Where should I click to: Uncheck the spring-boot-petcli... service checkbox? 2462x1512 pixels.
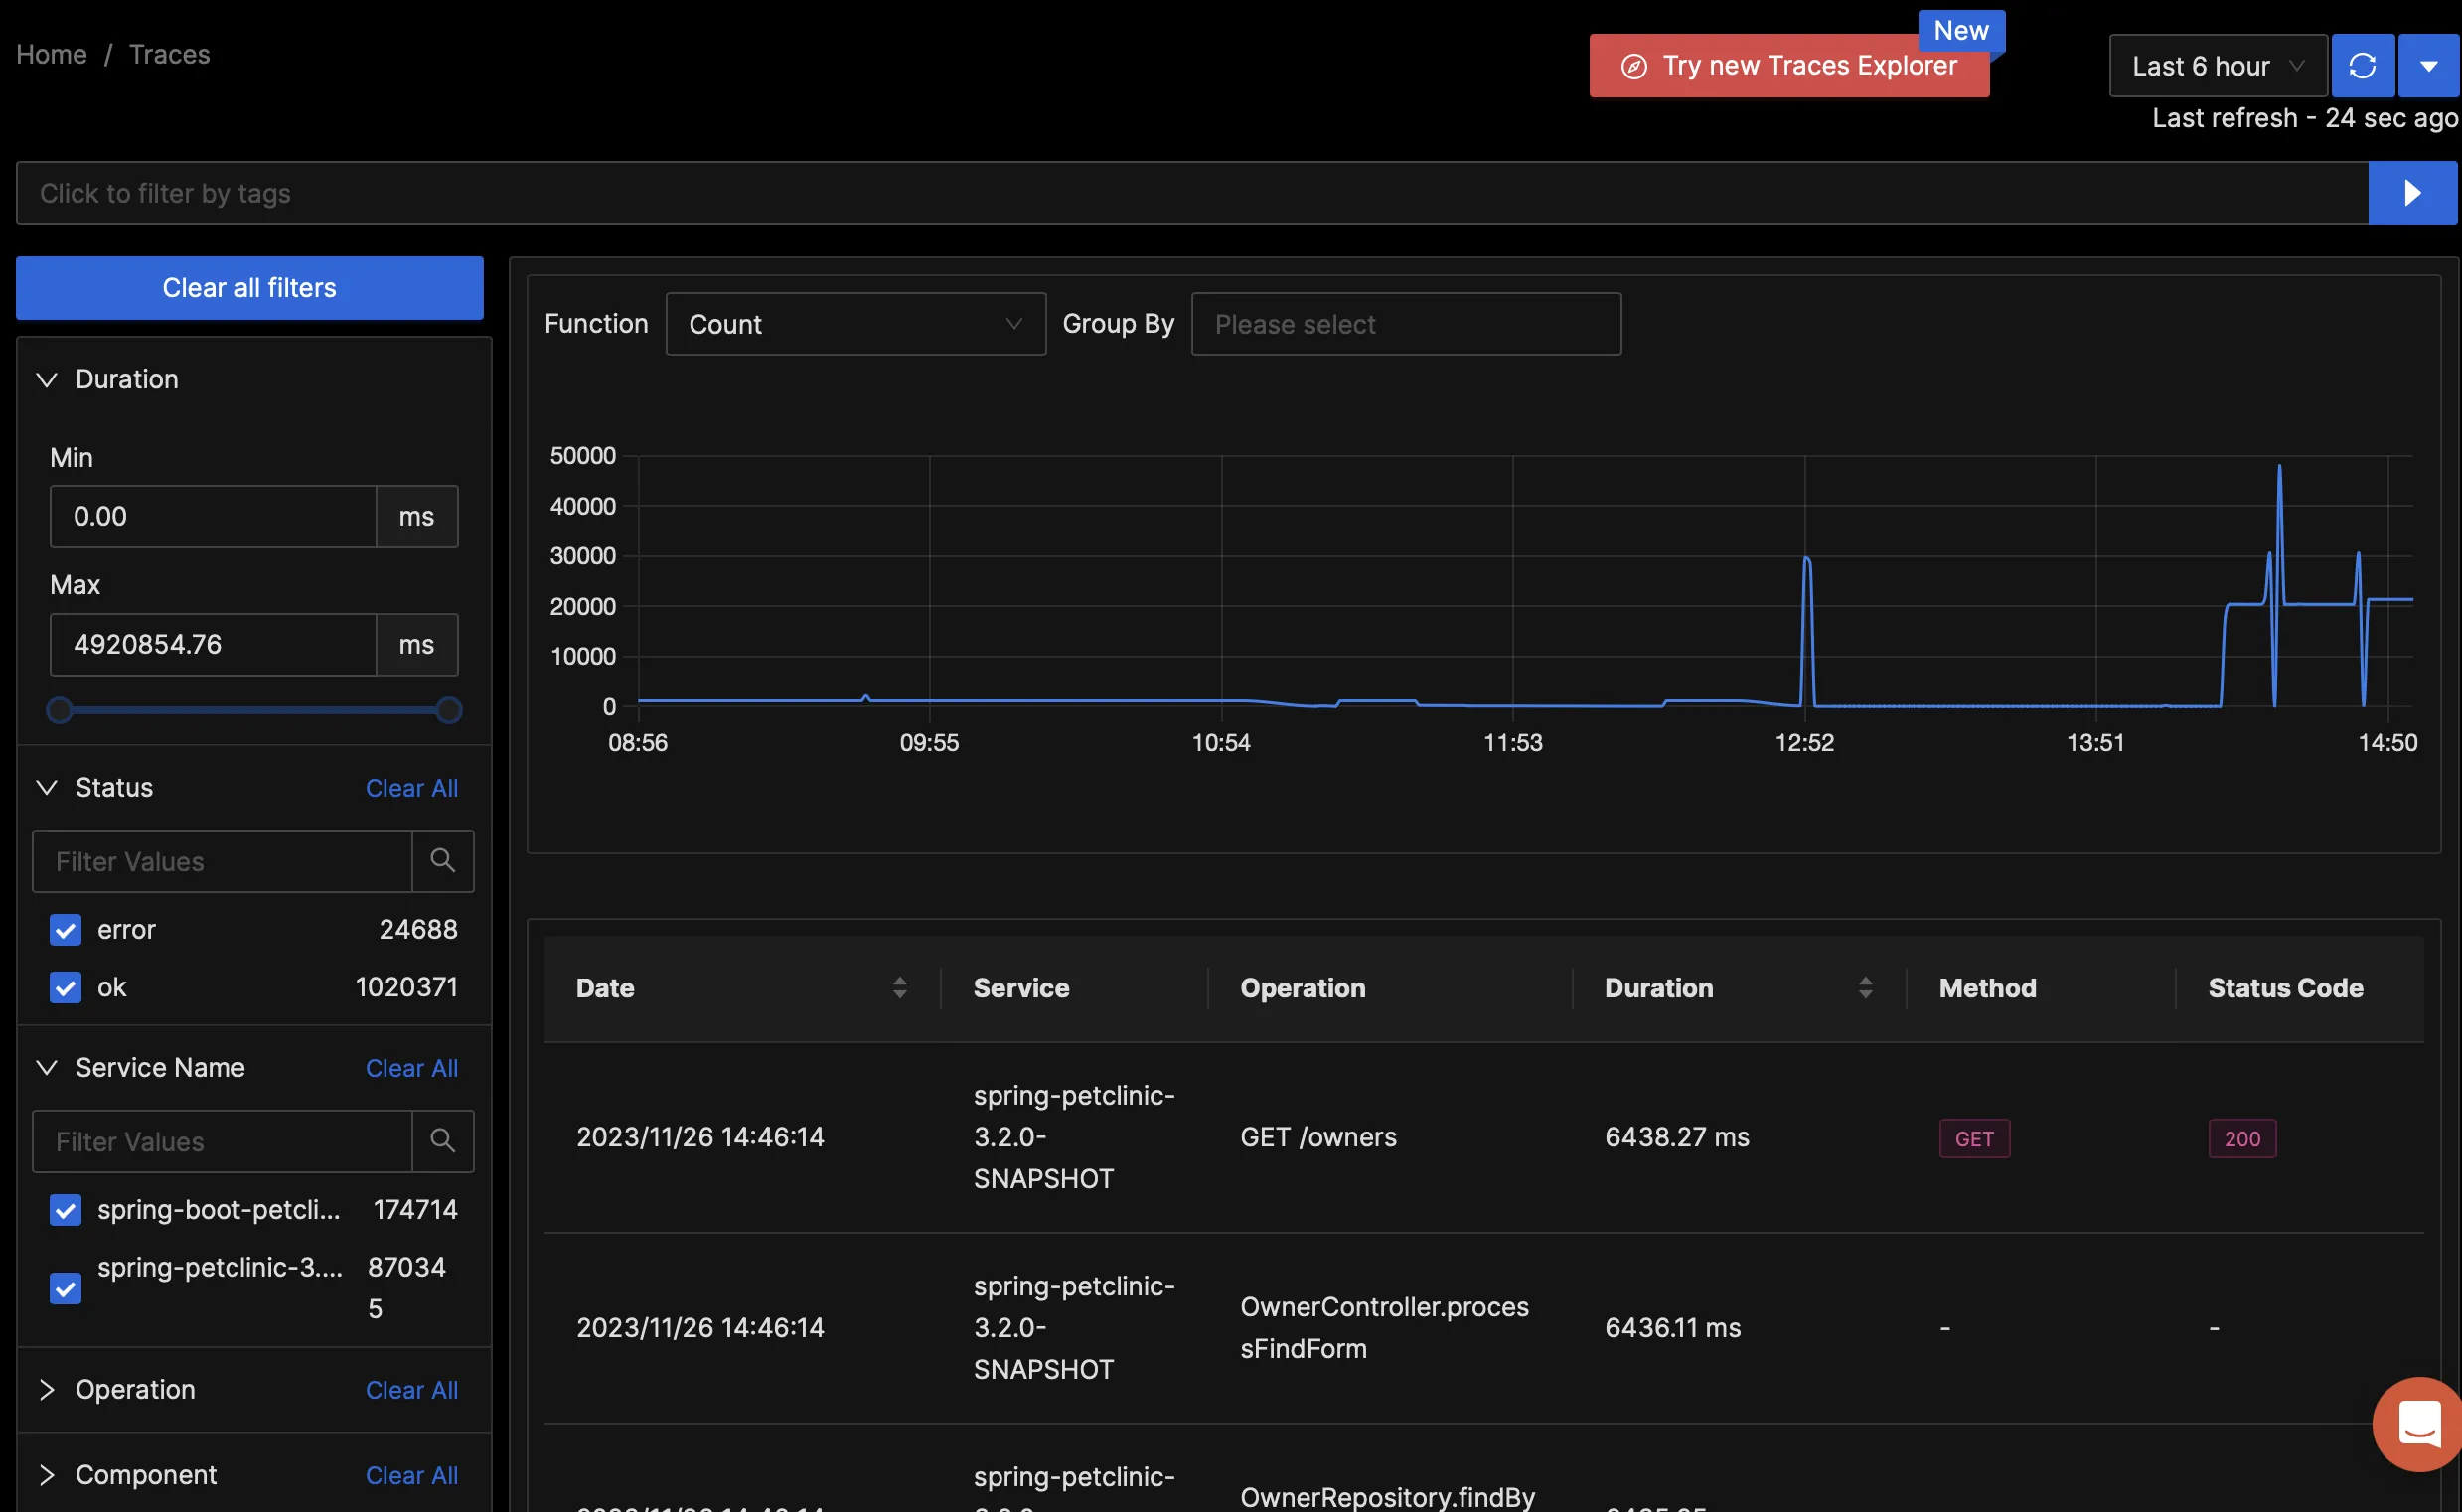66,1210
